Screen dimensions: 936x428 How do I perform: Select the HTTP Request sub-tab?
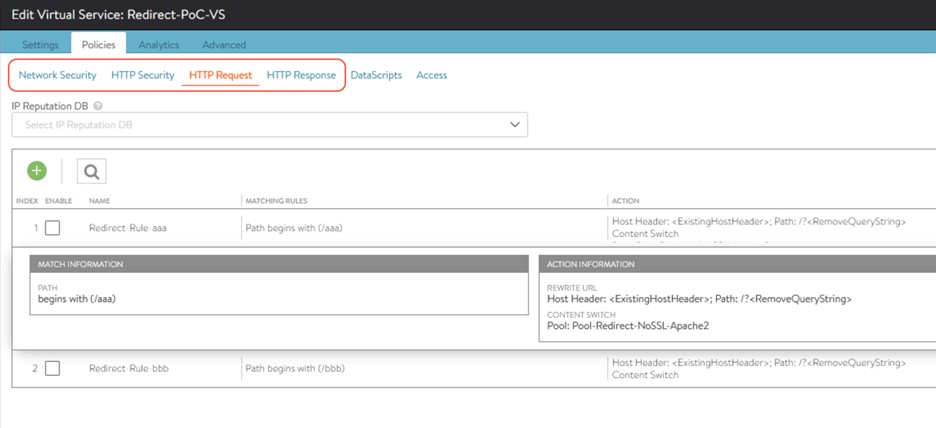point(220,75)
